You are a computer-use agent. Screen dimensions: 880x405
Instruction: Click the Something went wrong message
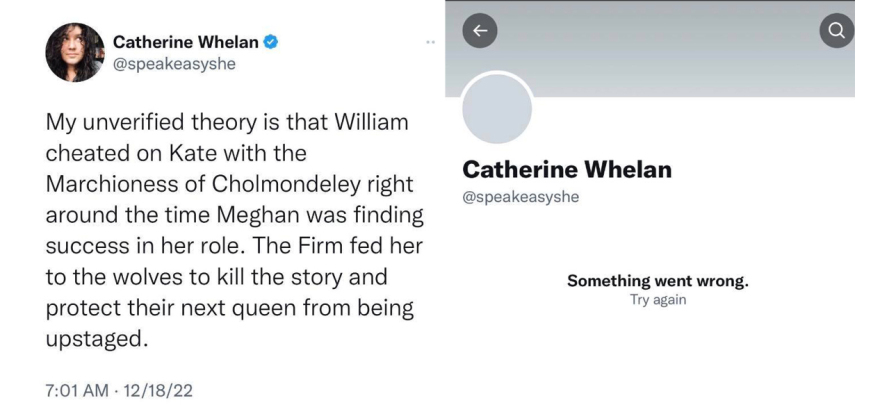point(657,281)
